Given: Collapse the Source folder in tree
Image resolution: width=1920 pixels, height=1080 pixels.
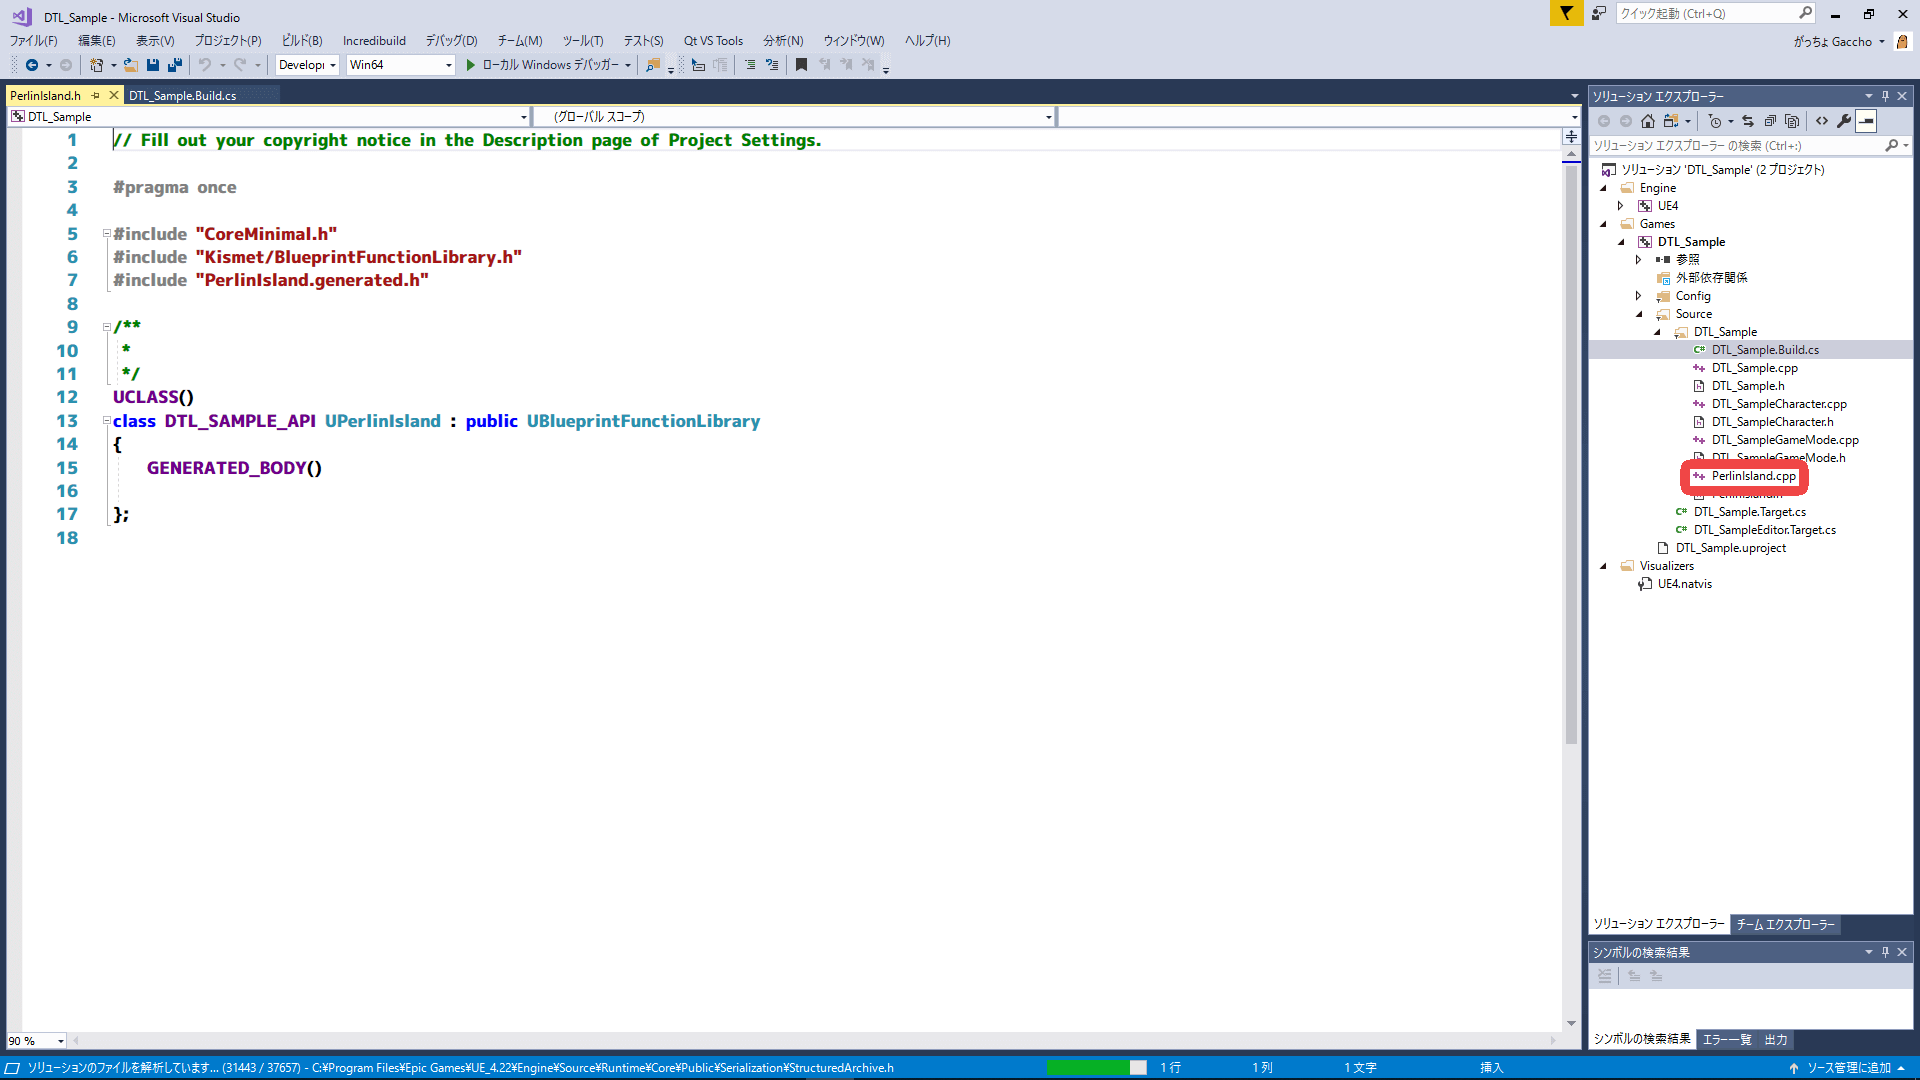Looking at the screenshot, I should 1639,314.
